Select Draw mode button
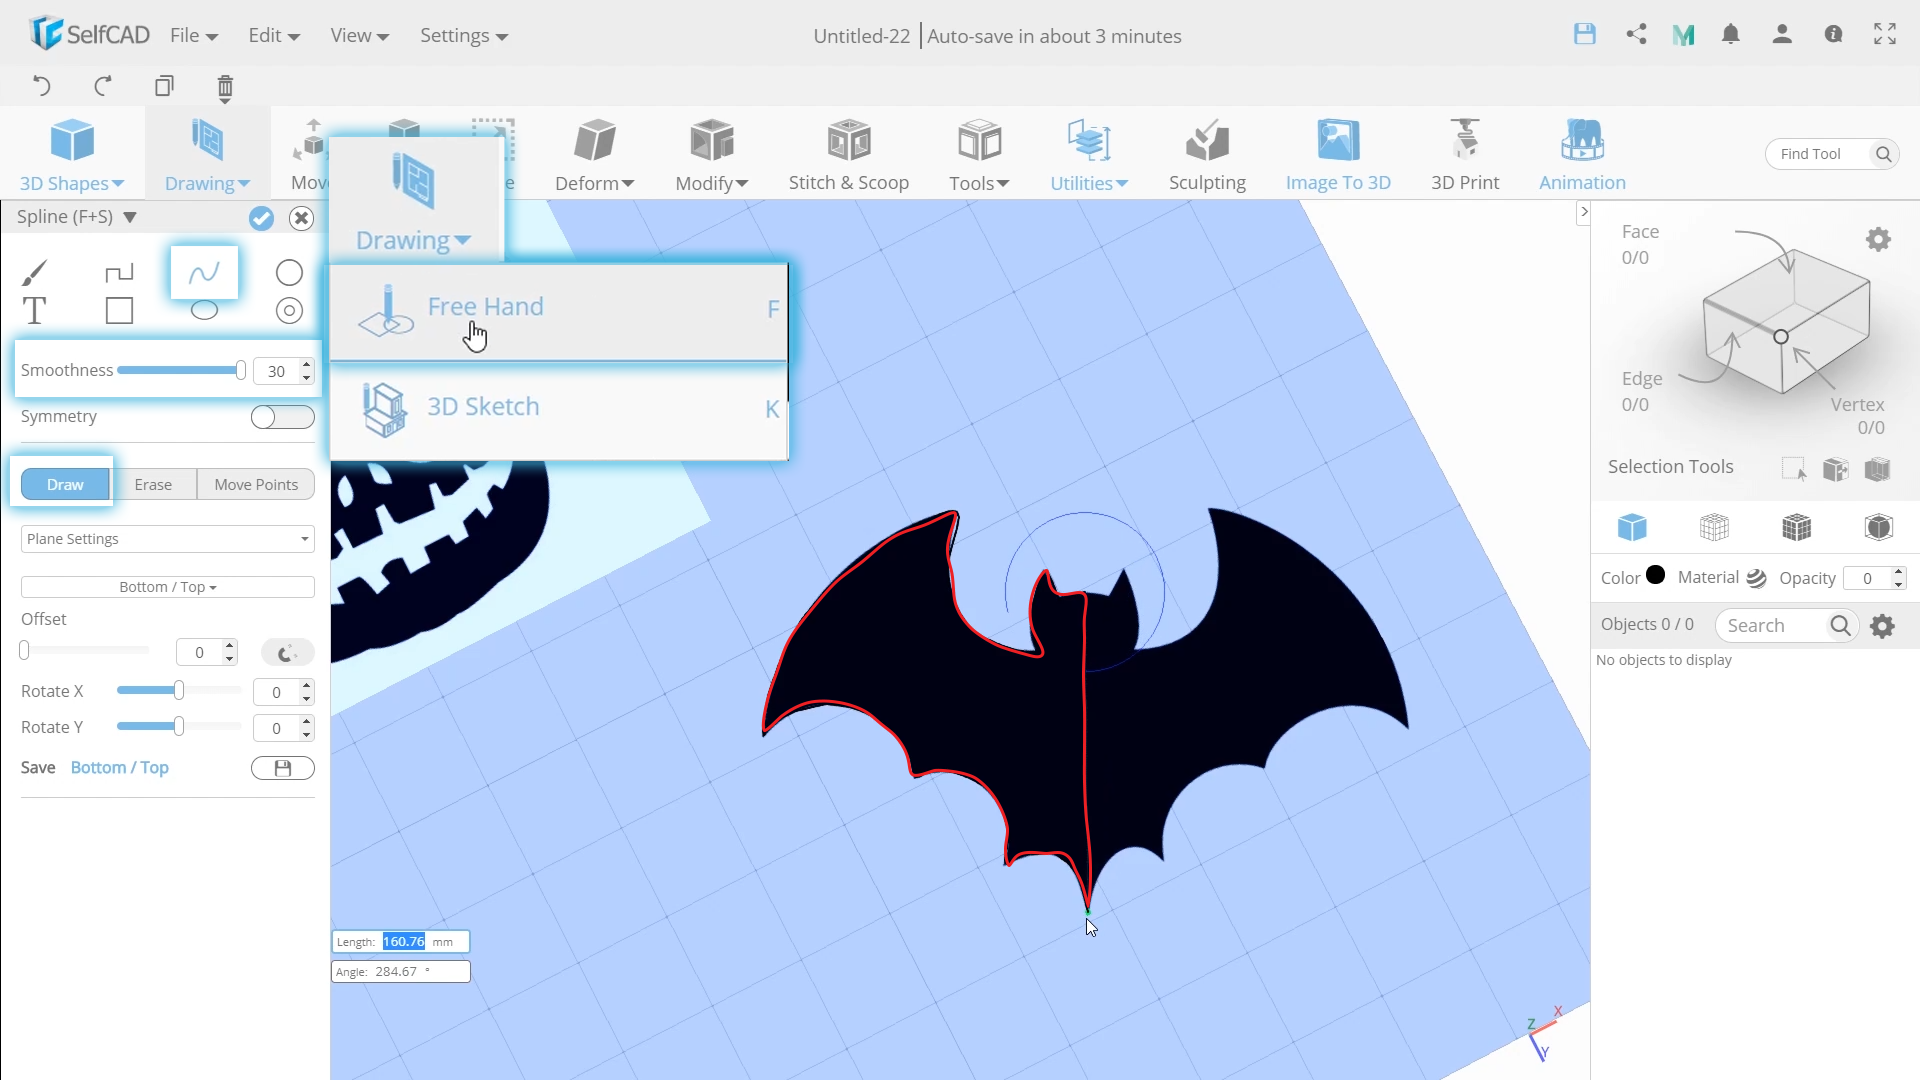 [x=65, y=484]
